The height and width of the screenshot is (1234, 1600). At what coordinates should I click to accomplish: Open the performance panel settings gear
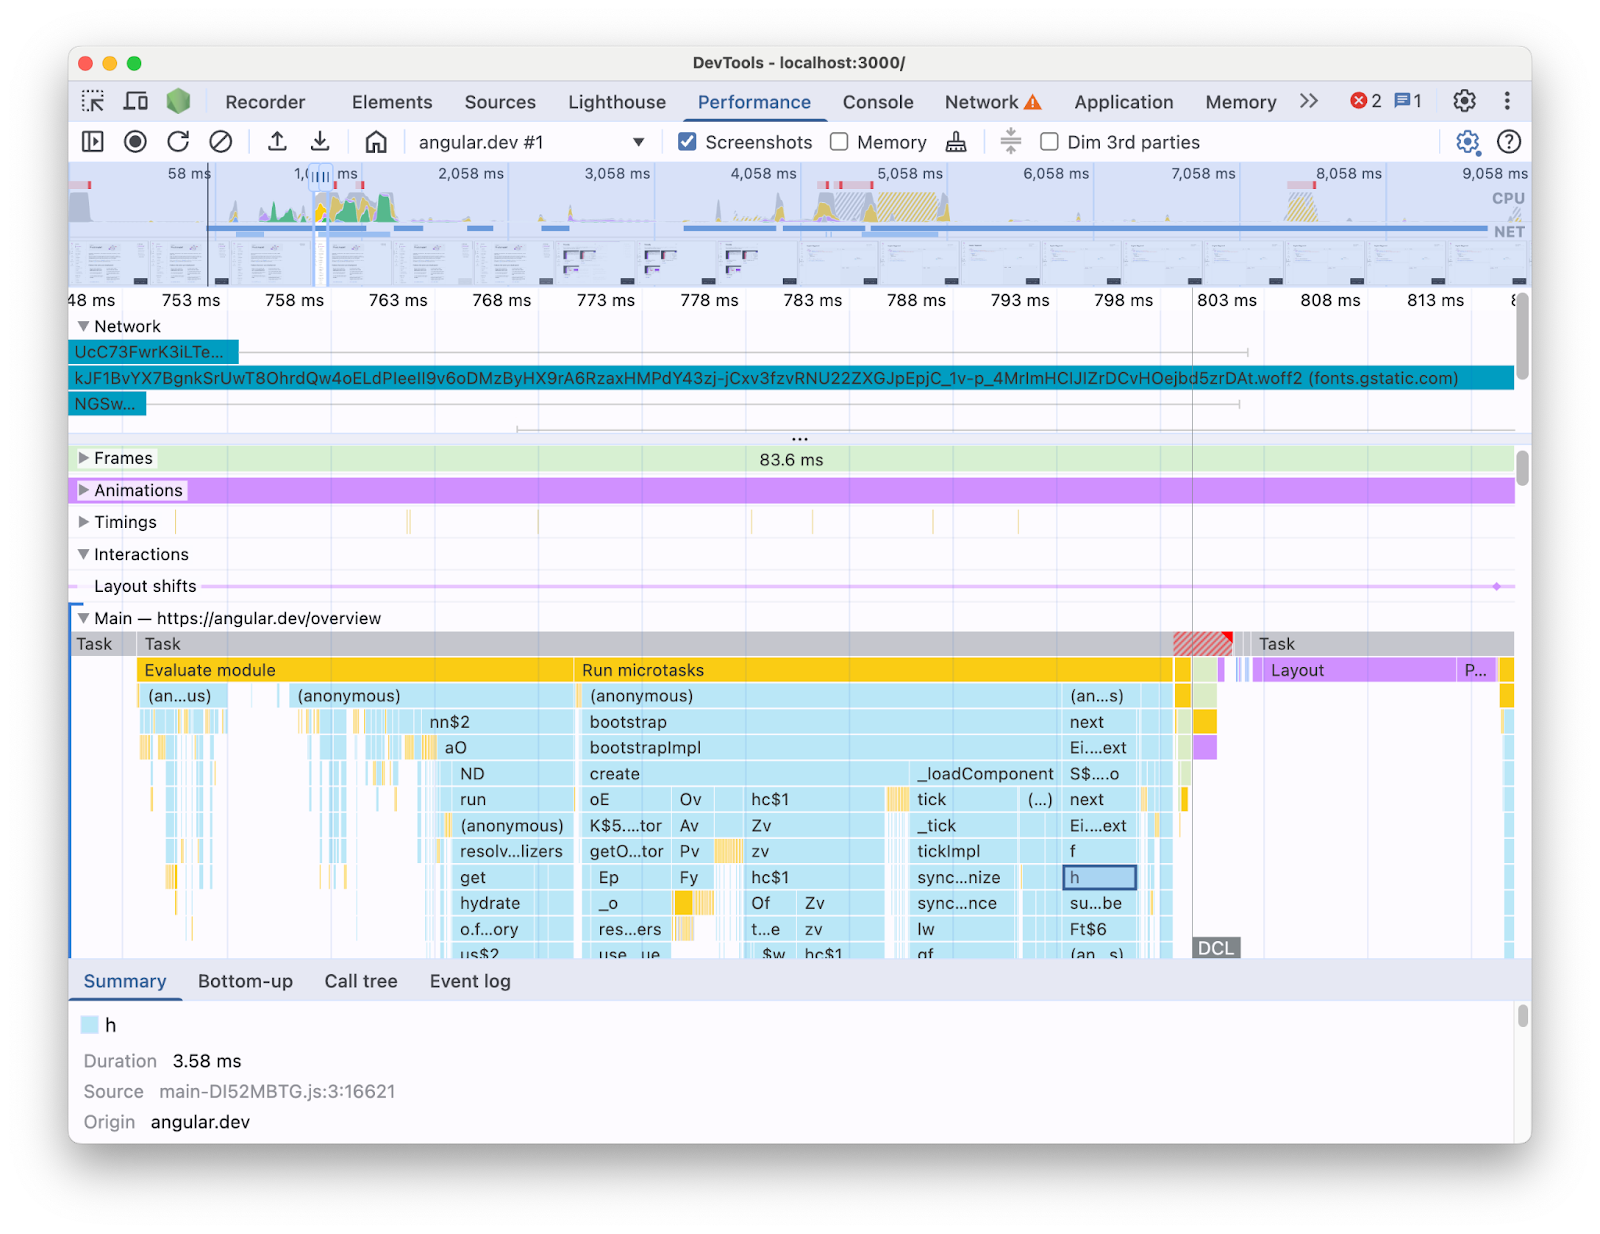point(1466,142)
